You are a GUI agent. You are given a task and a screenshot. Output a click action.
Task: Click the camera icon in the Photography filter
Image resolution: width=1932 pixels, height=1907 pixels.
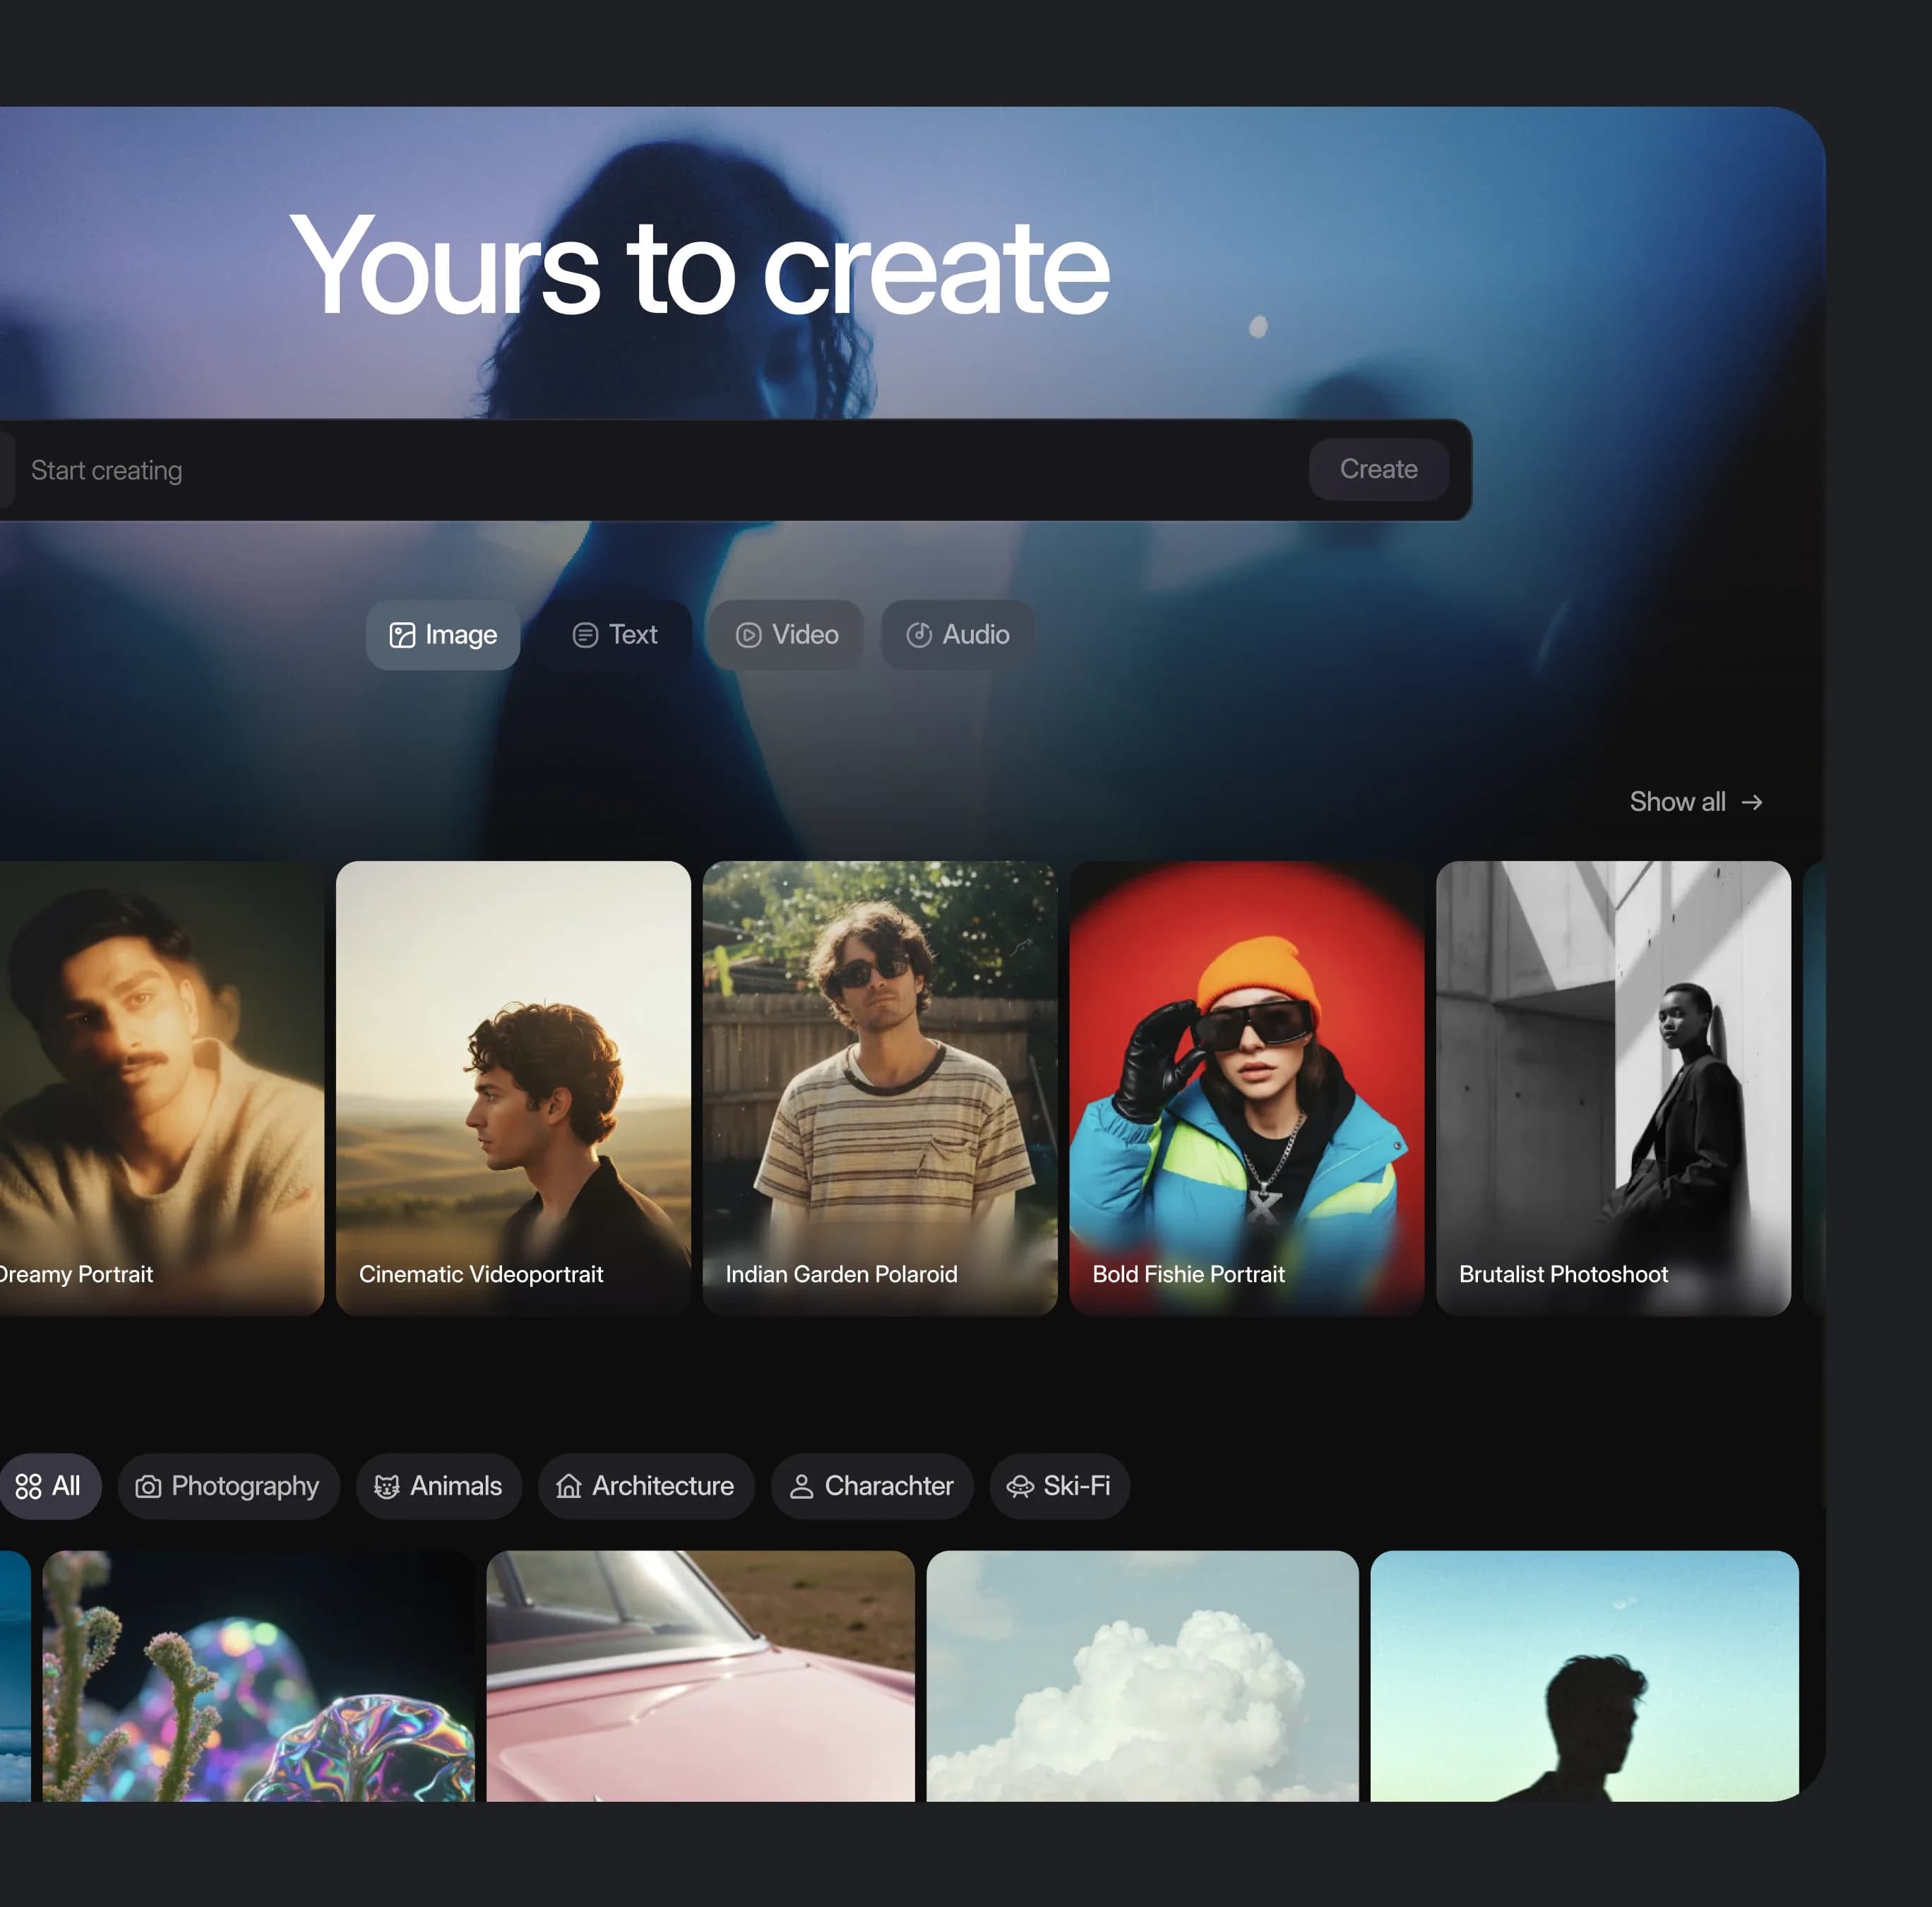(148, 1486)
